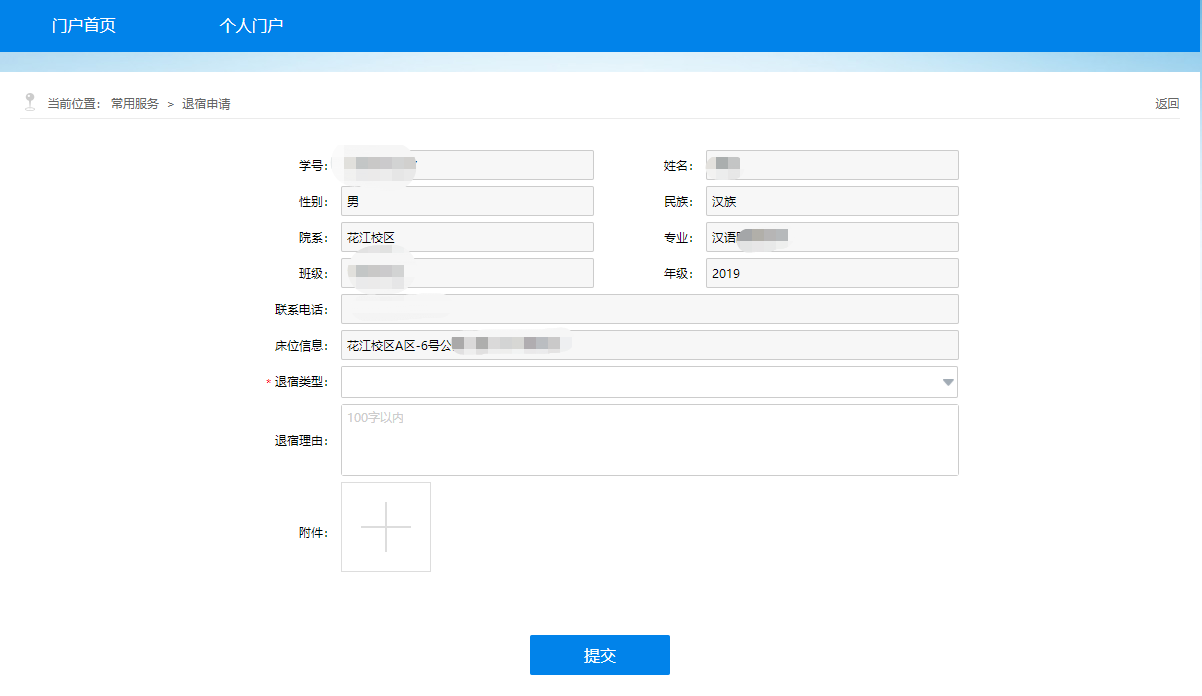This screenshot has width=1202, height=696.
Task: Focus the 联系电话 input field
Action: (649, 309)
